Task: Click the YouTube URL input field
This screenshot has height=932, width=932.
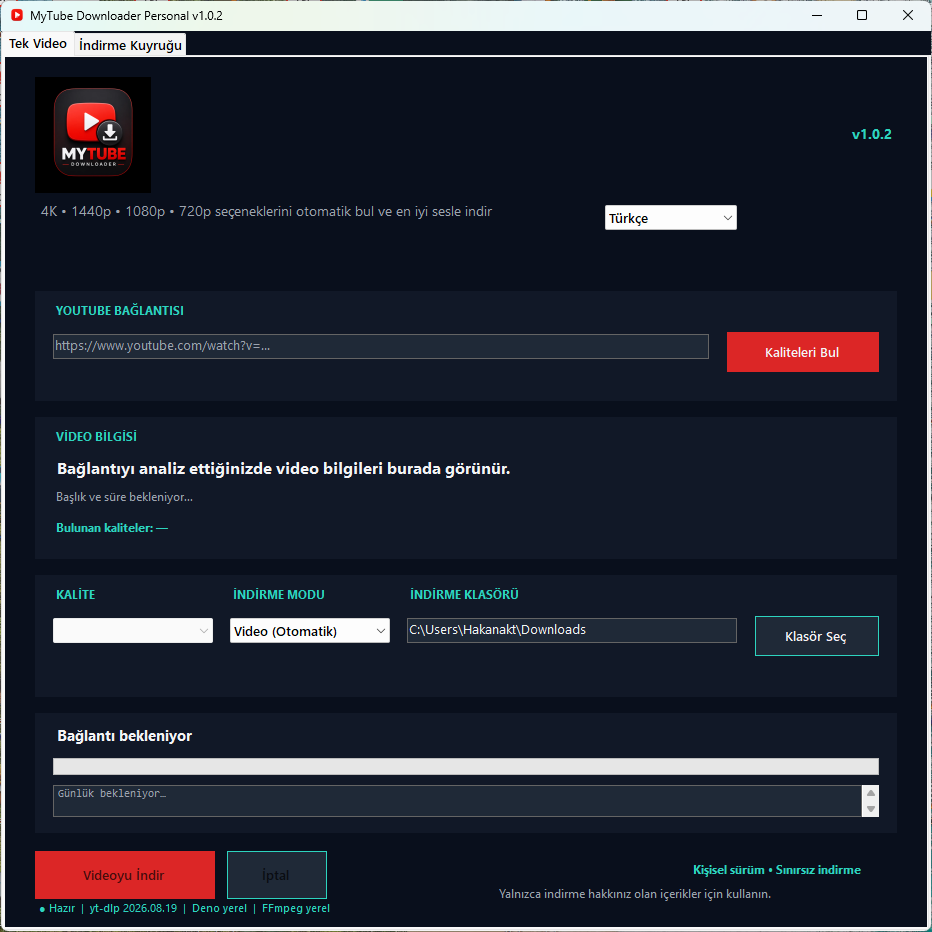Action: coord(380,346)
